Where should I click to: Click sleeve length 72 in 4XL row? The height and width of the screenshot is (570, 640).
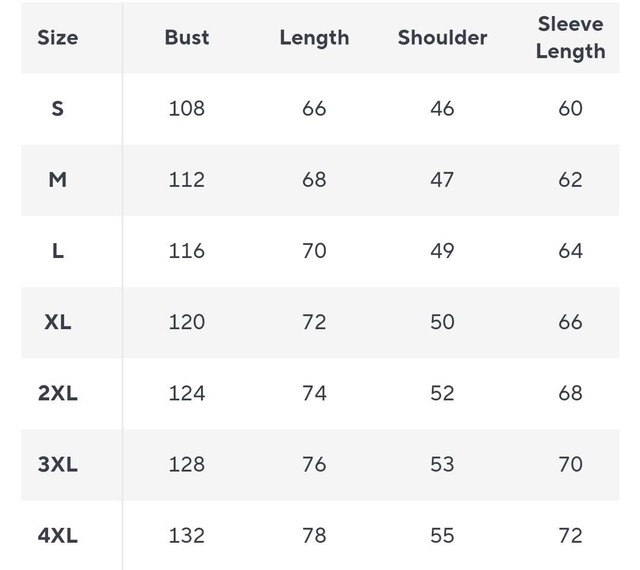(570, 535)
